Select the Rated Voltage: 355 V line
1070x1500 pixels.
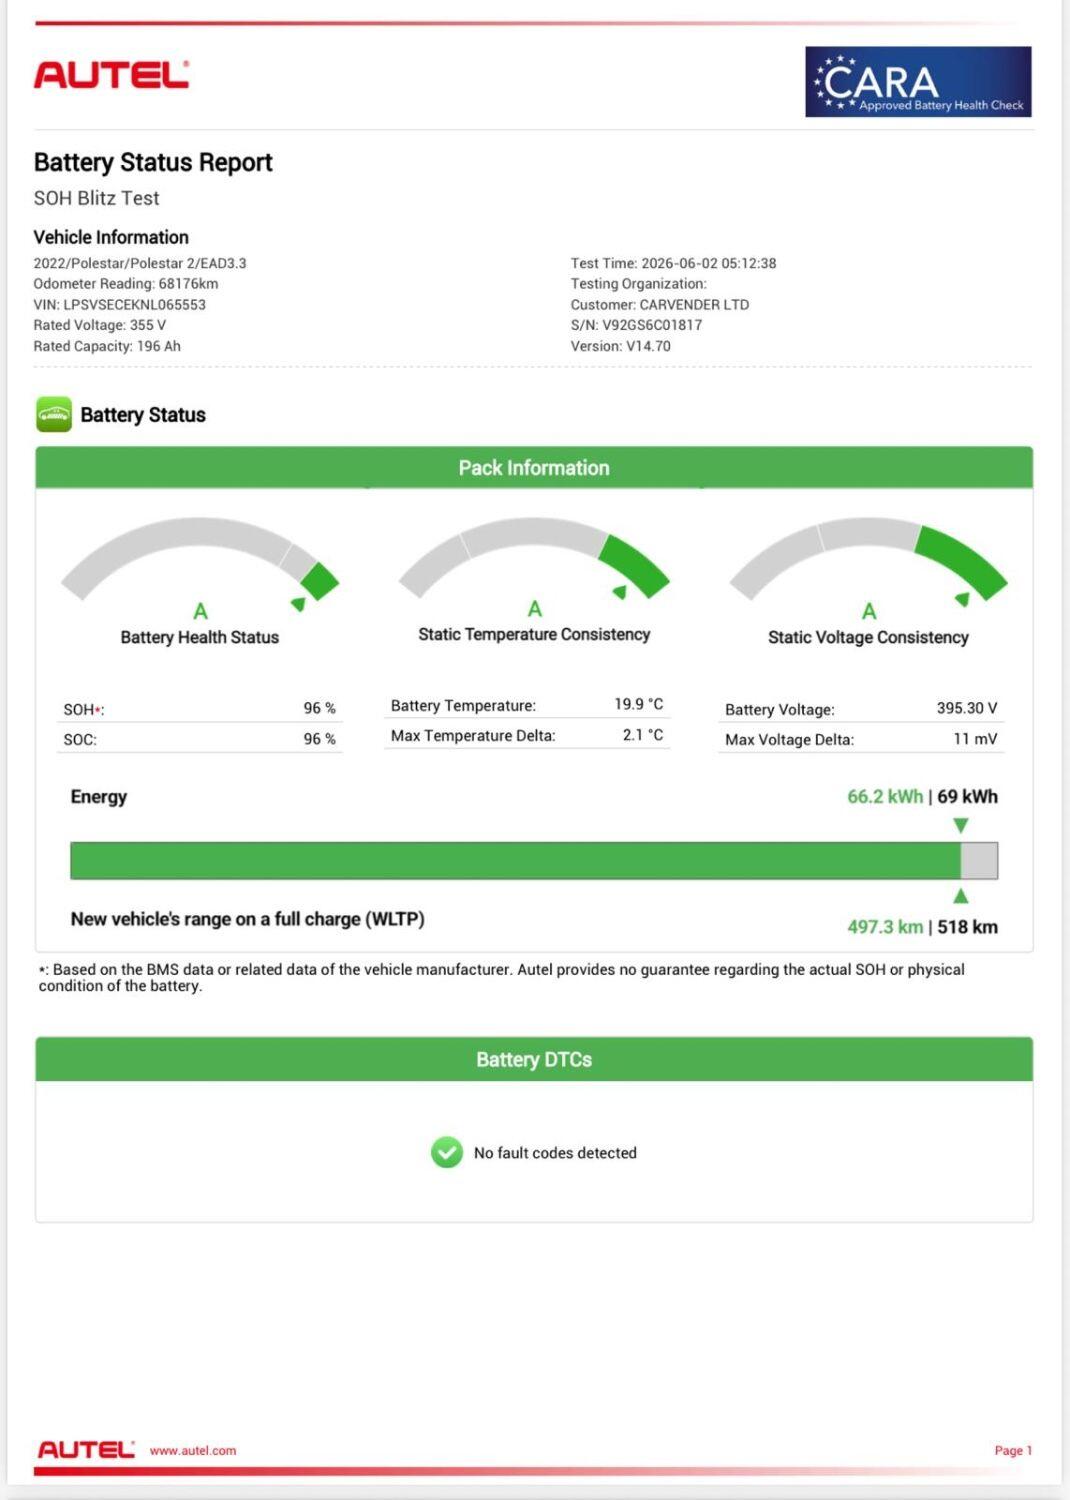click(100, 325)
